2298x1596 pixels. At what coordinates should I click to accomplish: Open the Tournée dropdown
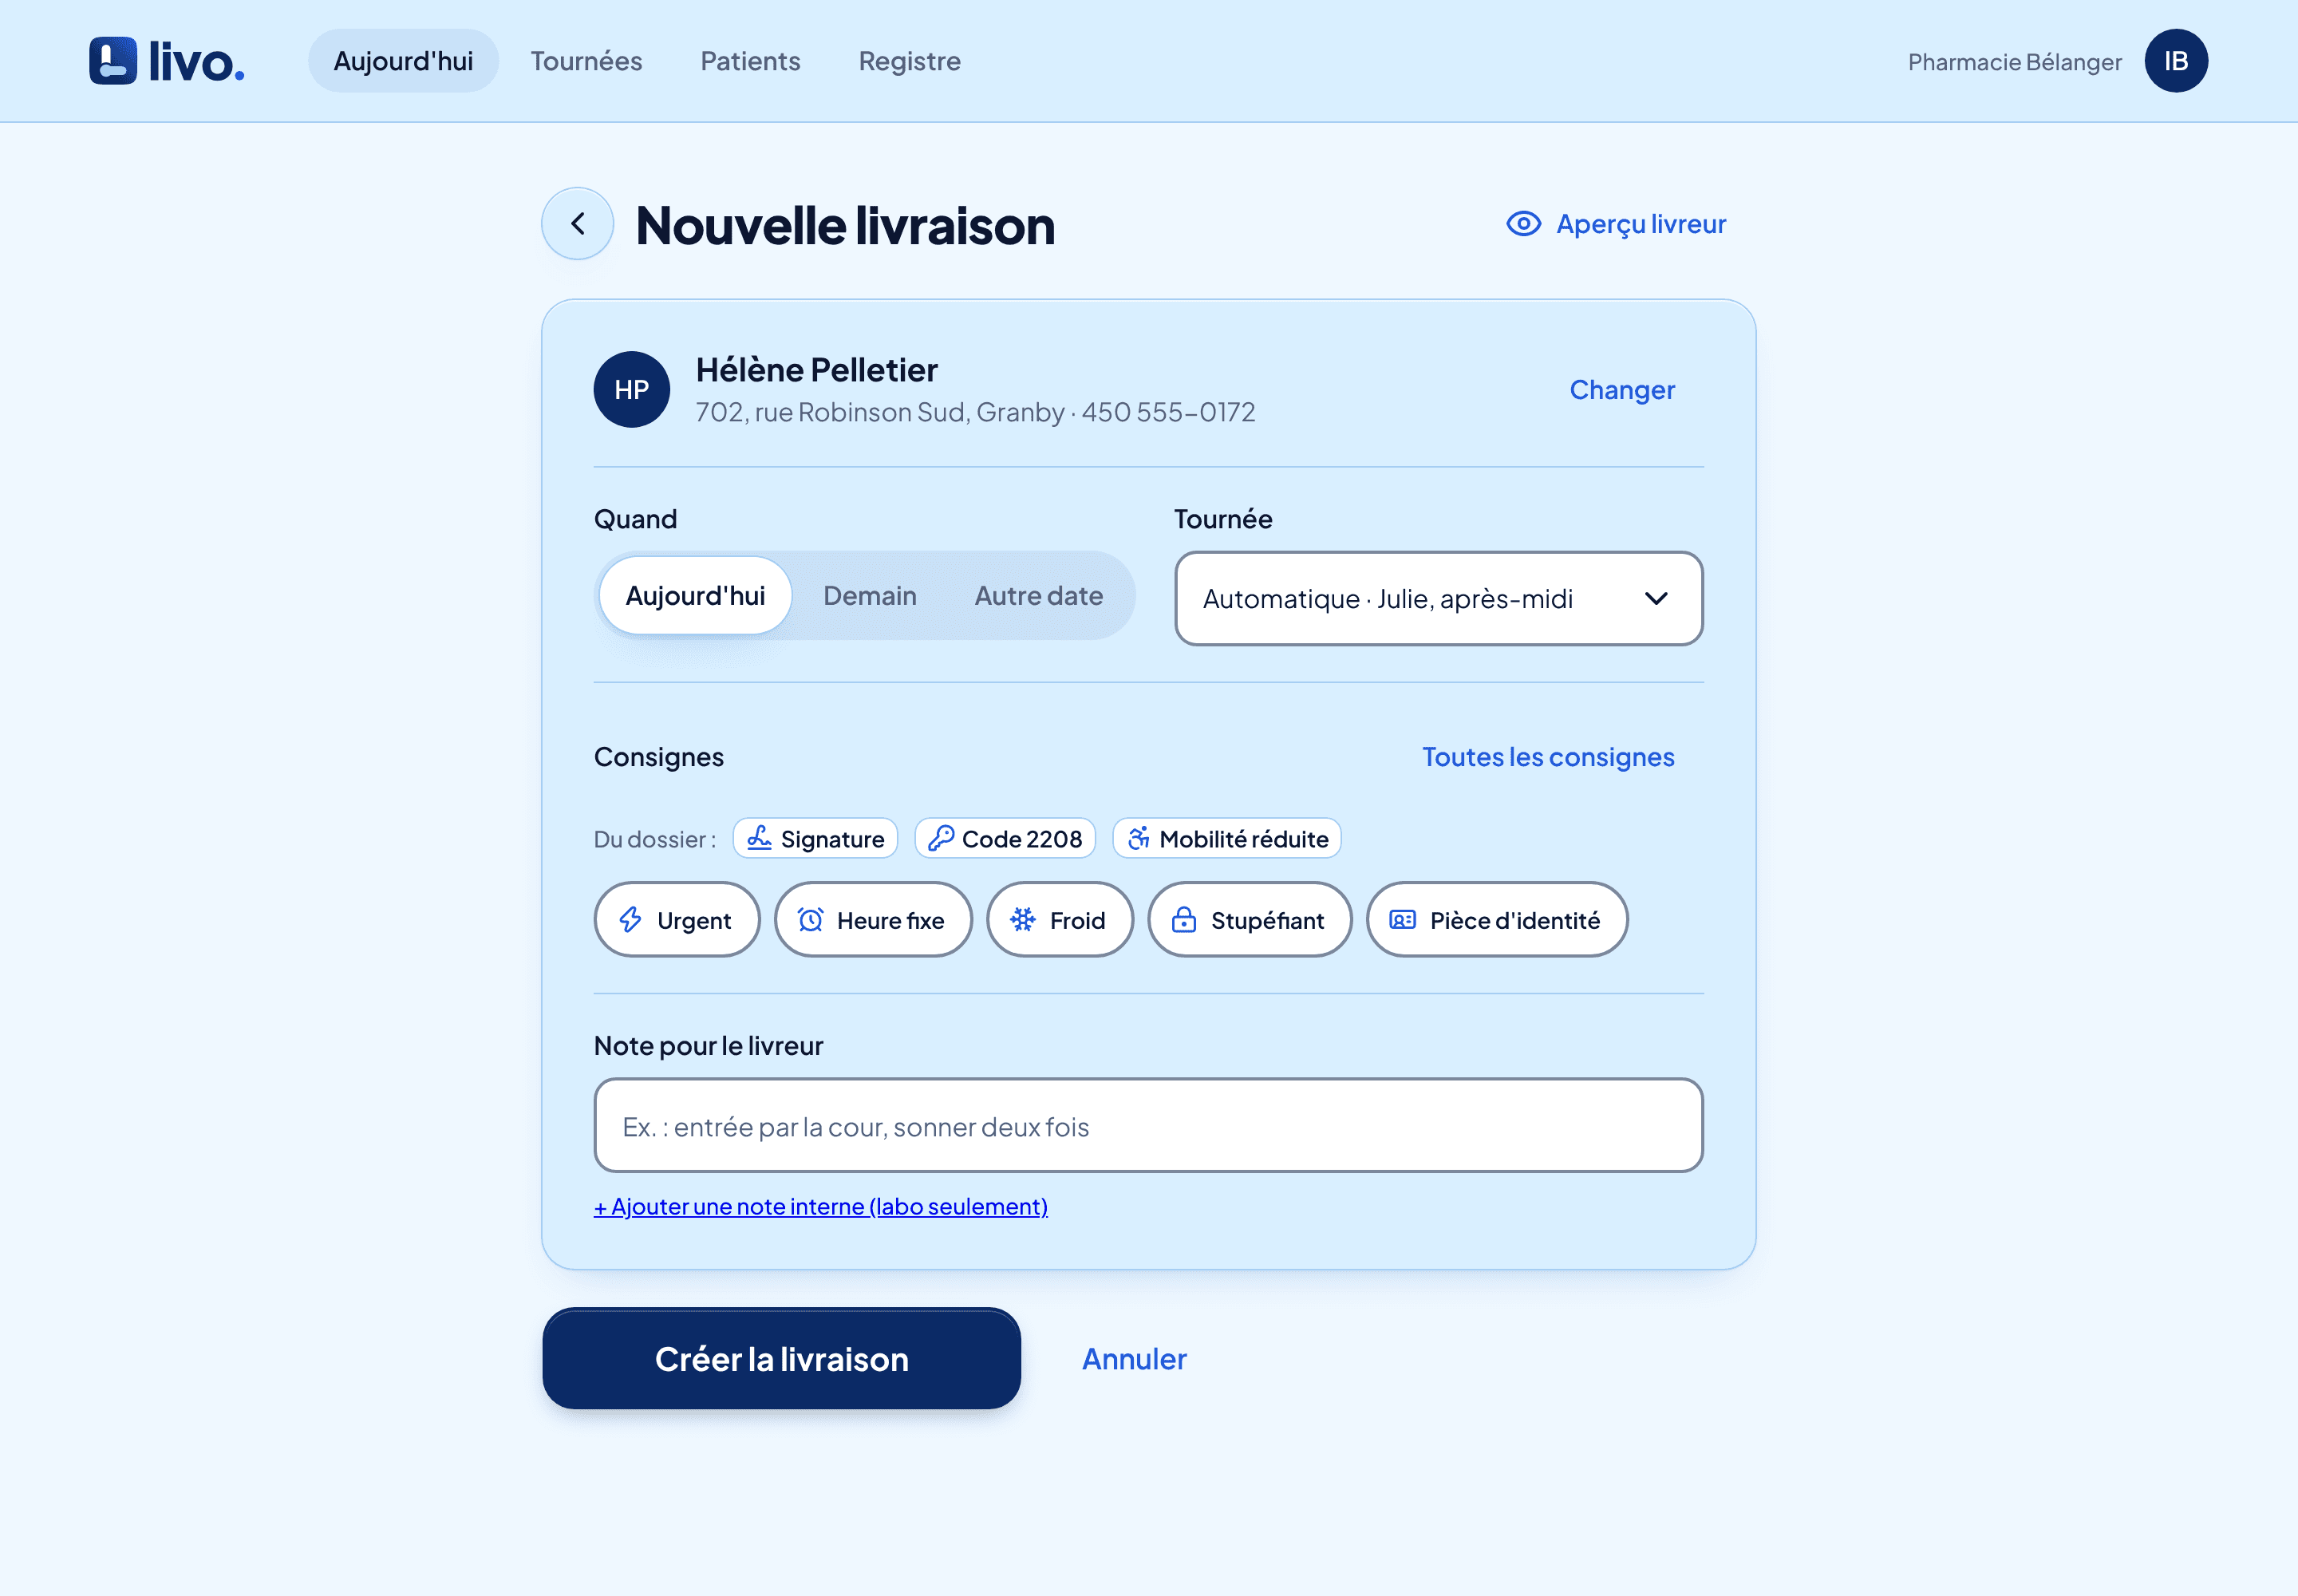(x=1439, y=599)
